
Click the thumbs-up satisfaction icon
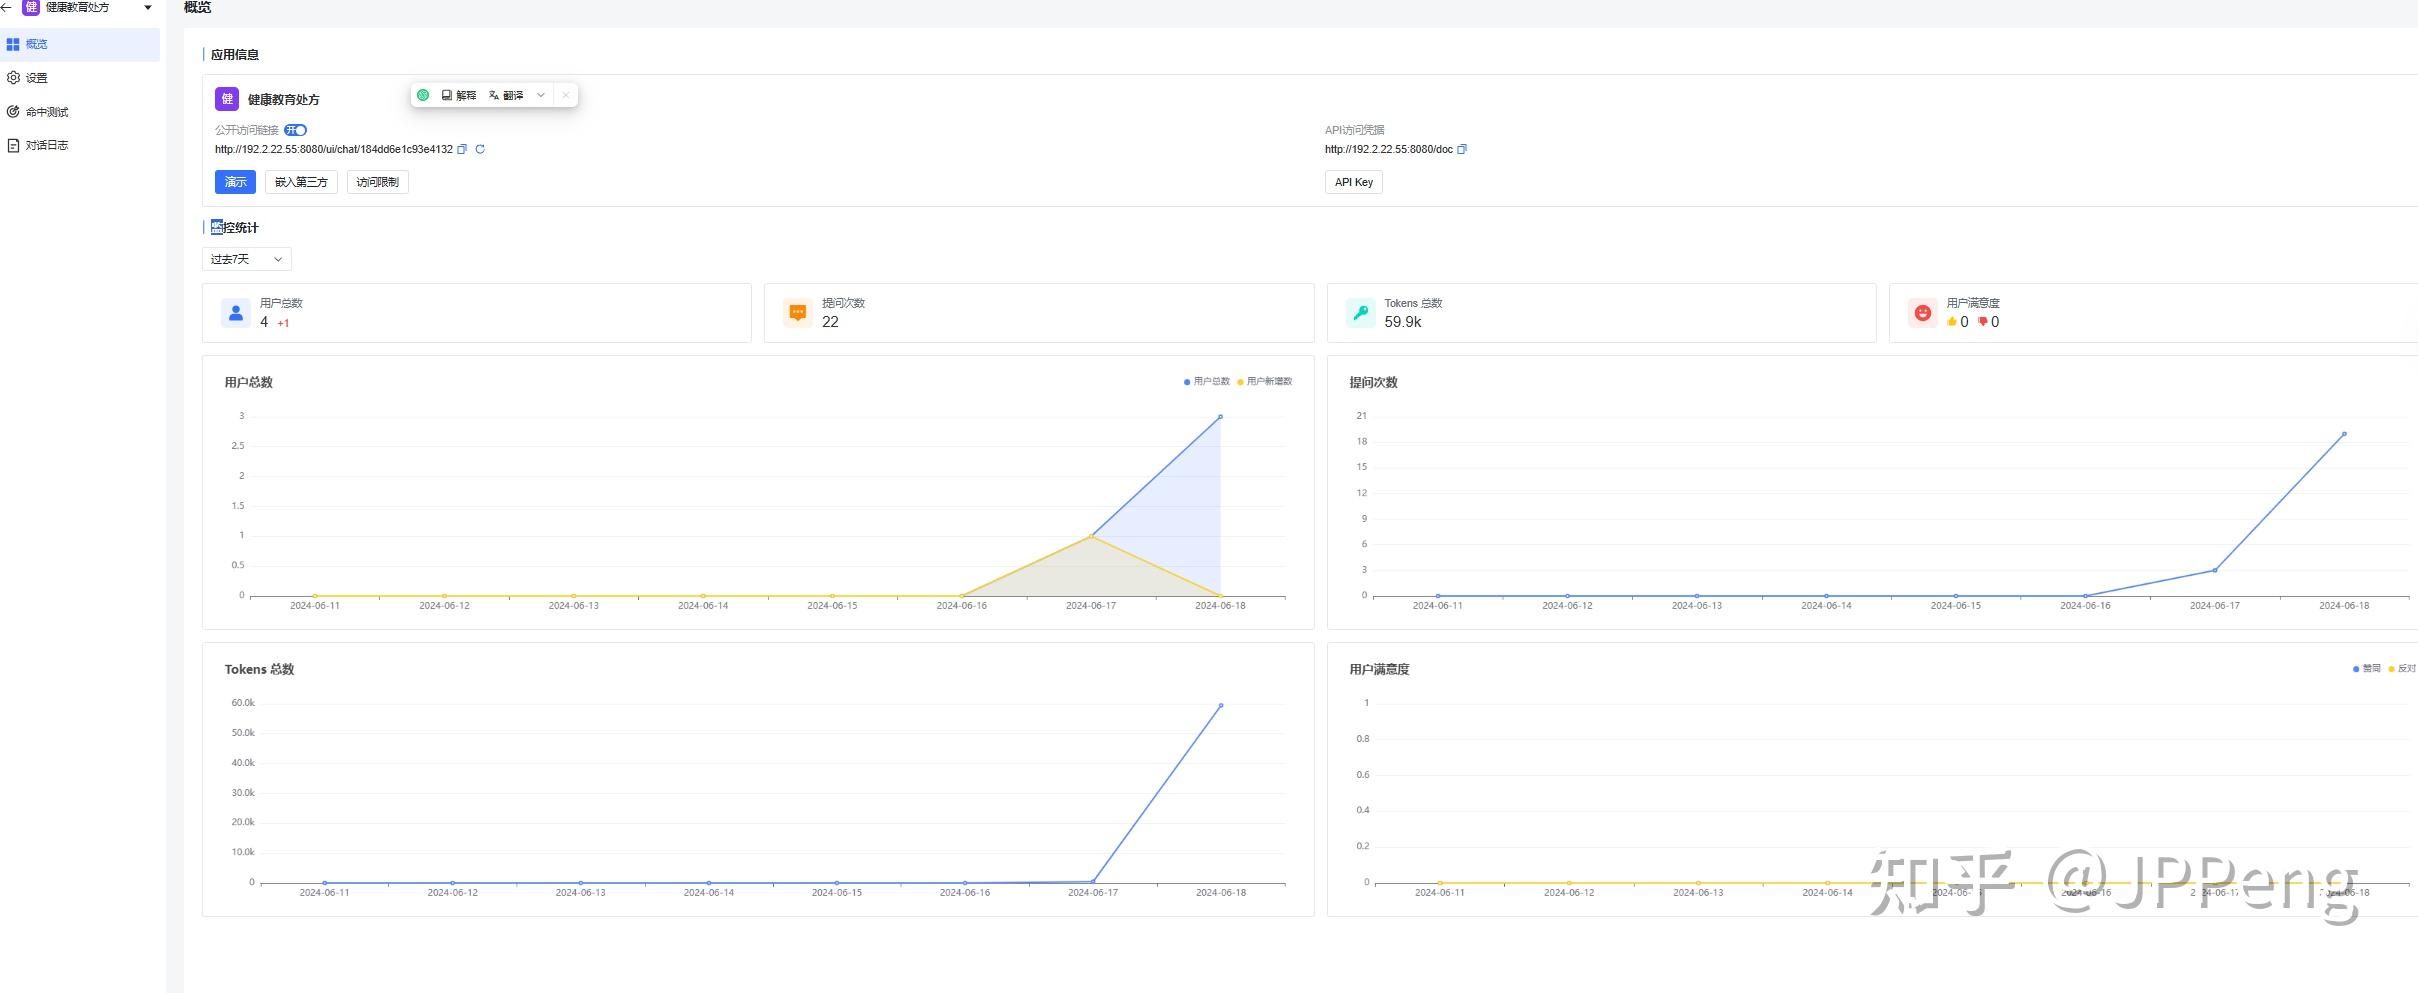click(1951, 321)
